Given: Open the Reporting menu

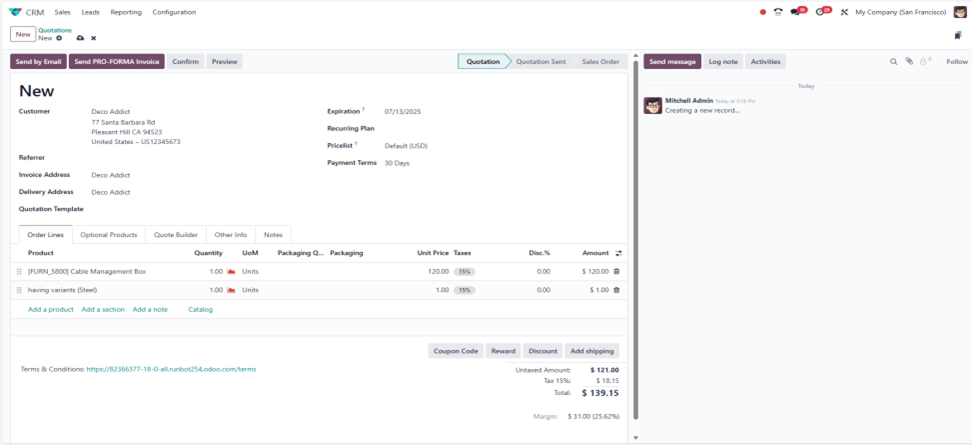Looking at the screenshot, I should point(126,12).
